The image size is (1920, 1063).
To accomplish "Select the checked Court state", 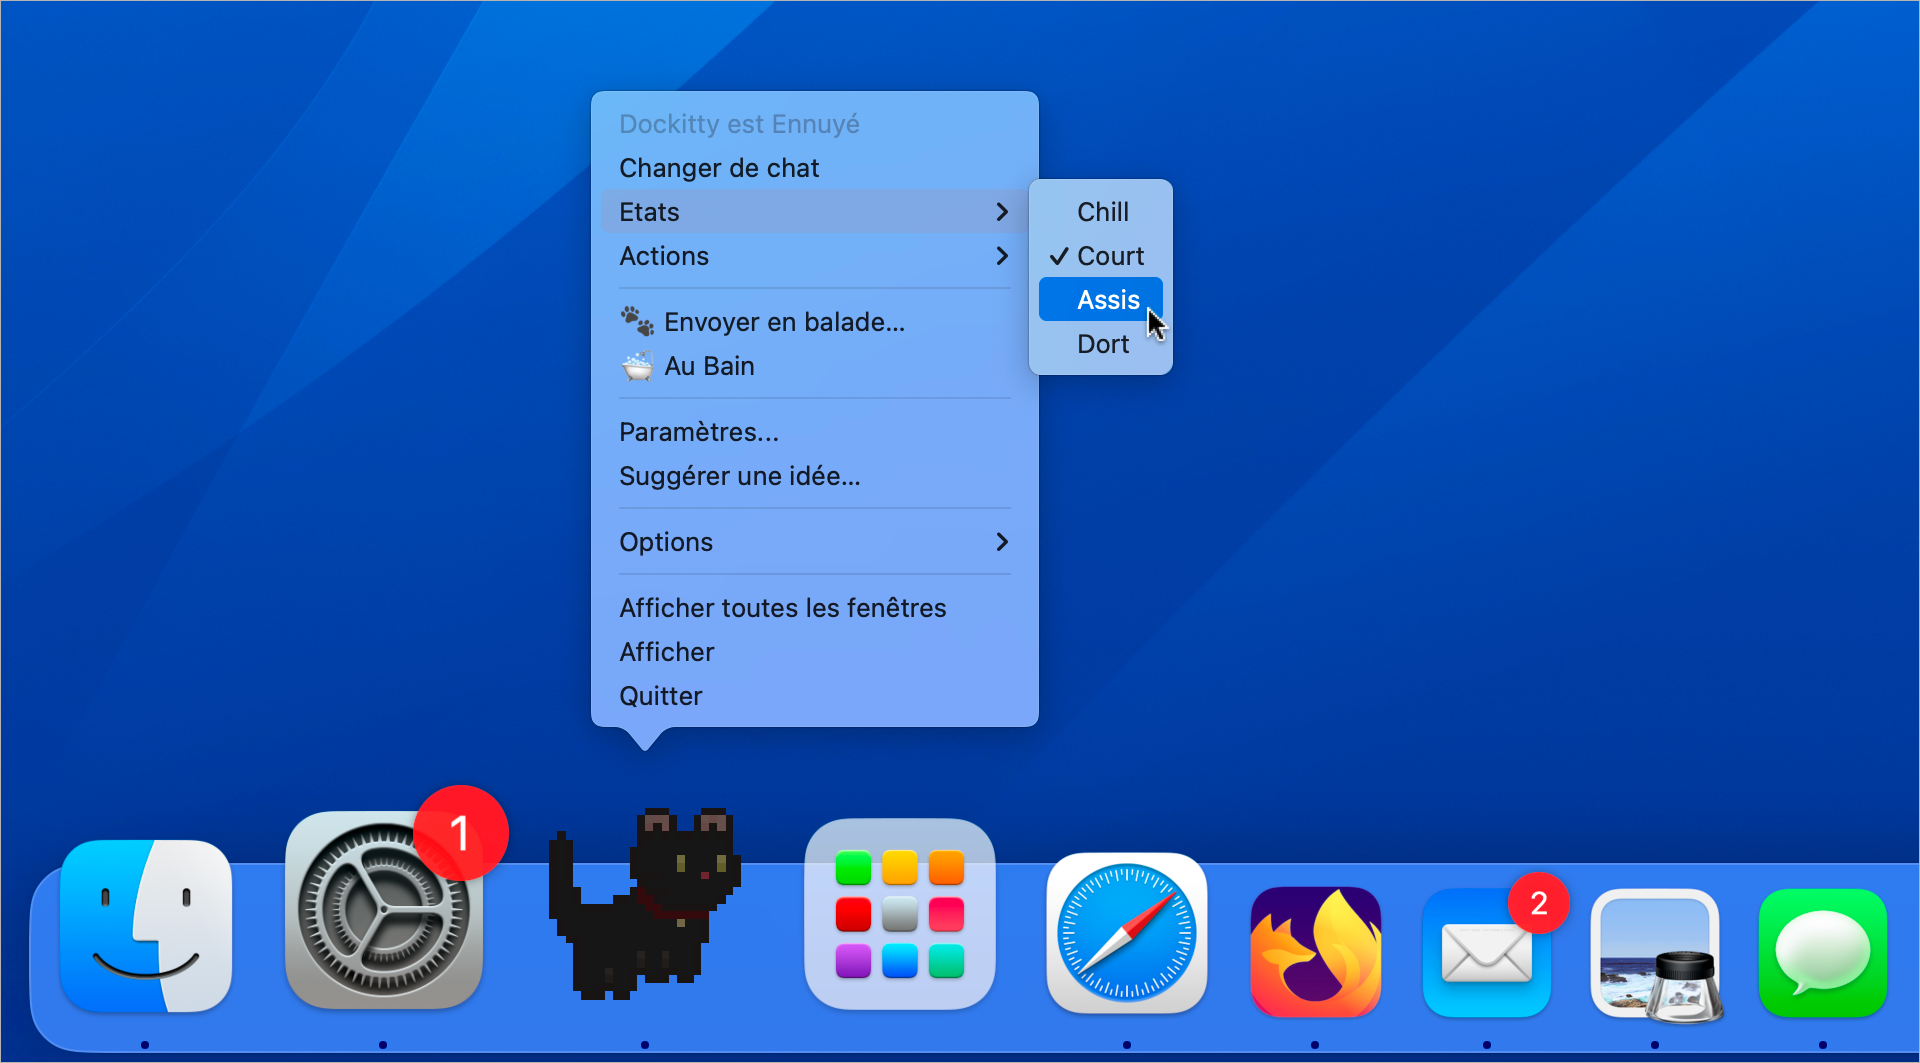I will coord(1101,256).
